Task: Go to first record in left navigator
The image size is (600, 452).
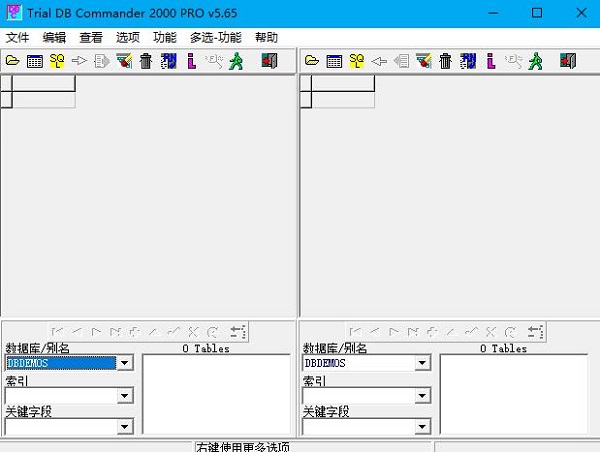Action: (x=57, y=331)
